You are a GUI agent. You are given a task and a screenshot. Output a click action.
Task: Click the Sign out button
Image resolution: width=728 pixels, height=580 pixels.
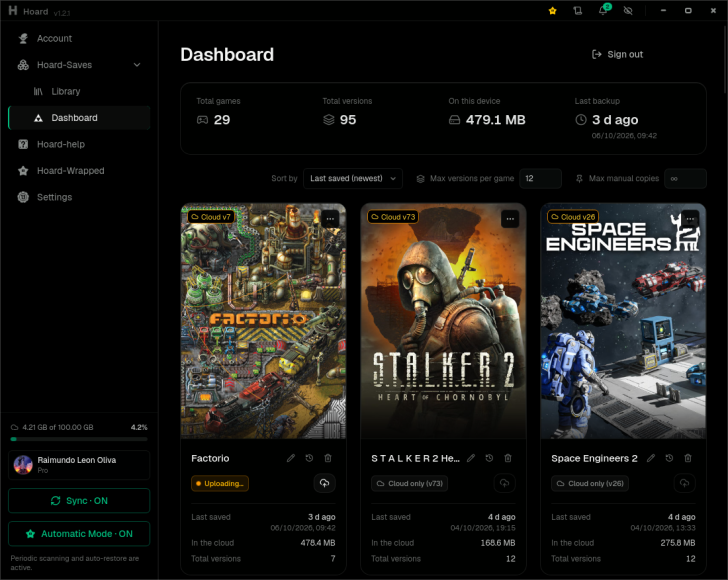coord(618,54)
